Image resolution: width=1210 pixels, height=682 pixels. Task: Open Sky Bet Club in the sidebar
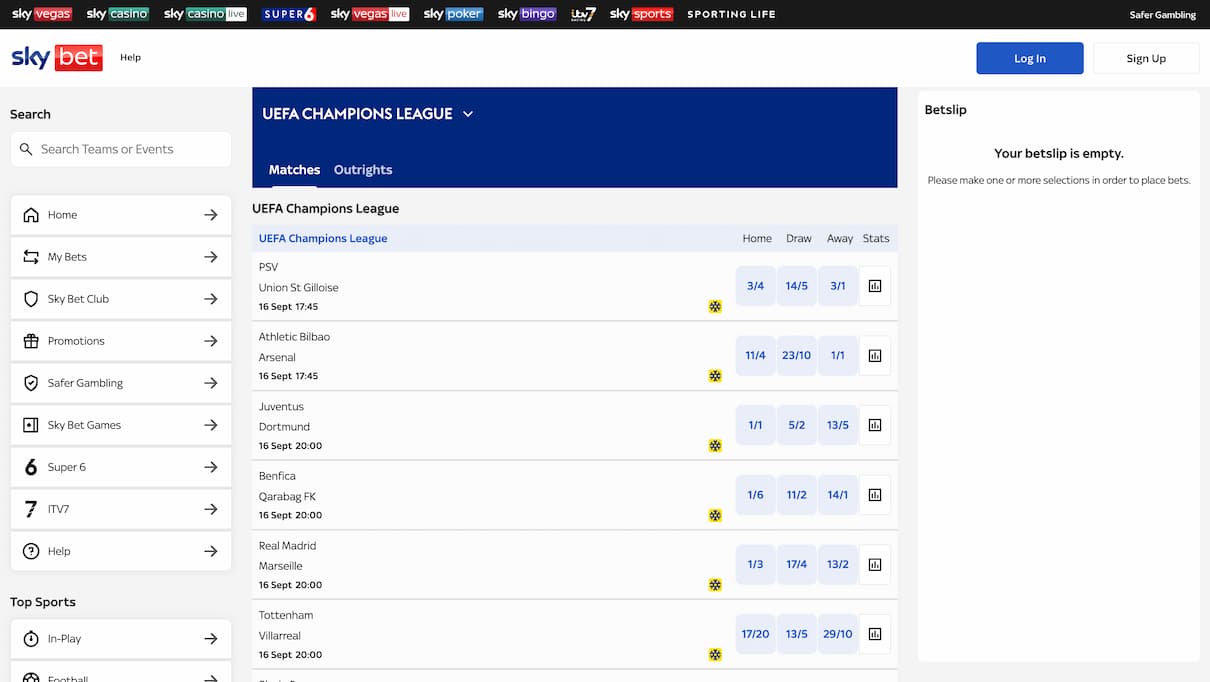click(121, 299)
